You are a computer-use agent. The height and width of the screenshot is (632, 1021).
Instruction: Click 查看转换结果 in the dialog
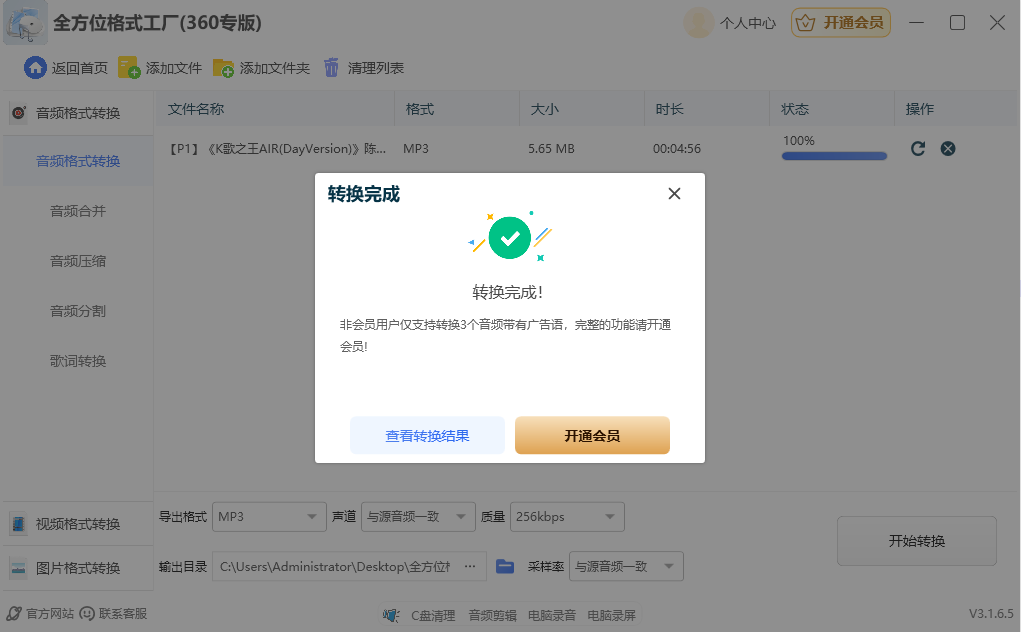[x=427, y=435]
